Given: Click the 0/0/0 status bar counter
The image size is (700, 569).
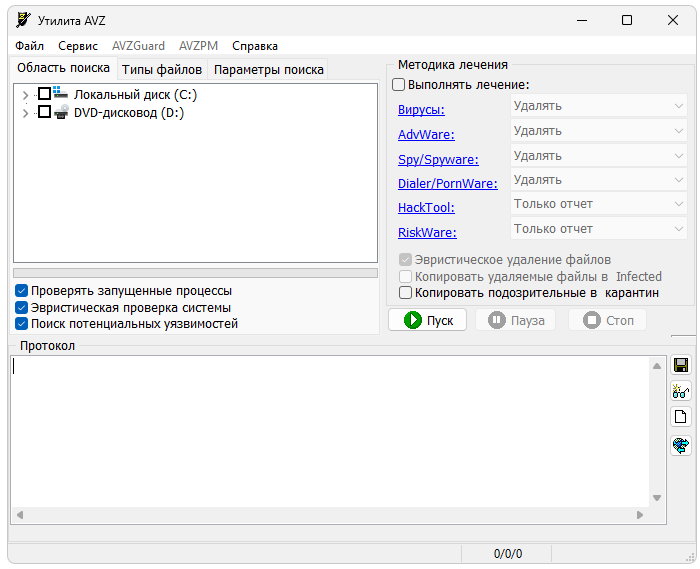Looking at the screenshot, I should coord(507,554).
